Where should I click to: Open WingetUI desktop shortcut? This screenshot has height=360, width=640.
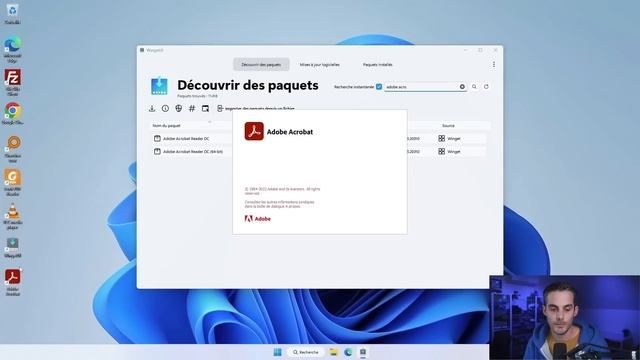pos(13,248)
